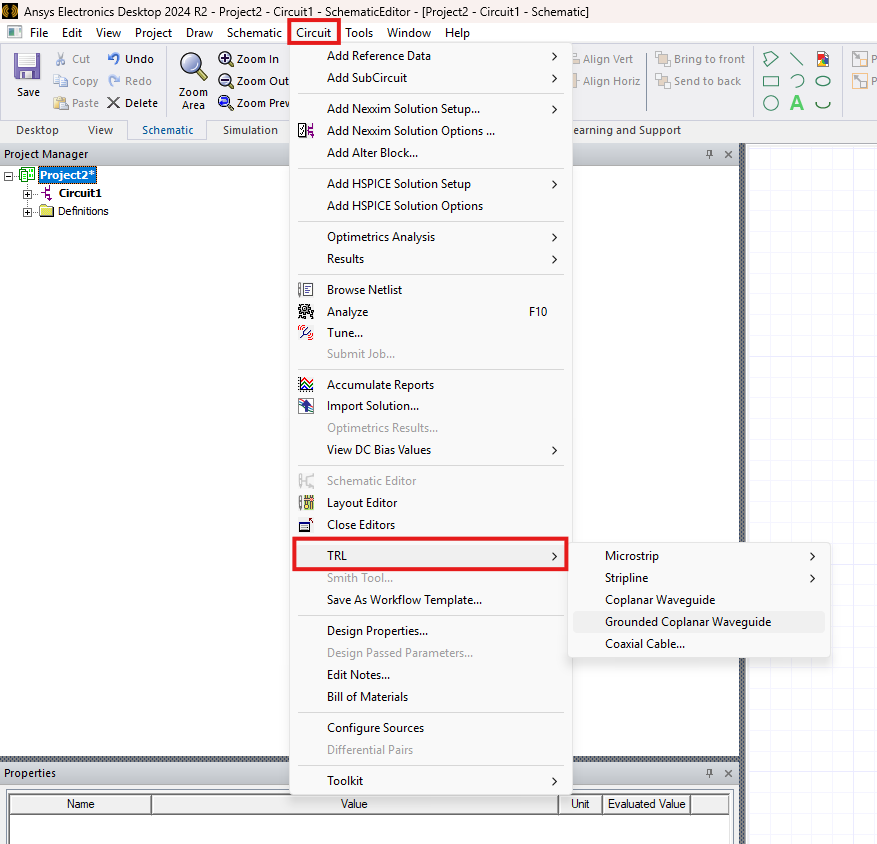
Task: Choose Grounded Coplanar Waveguide from TRL submenu
Action: [x=688, y=622]
